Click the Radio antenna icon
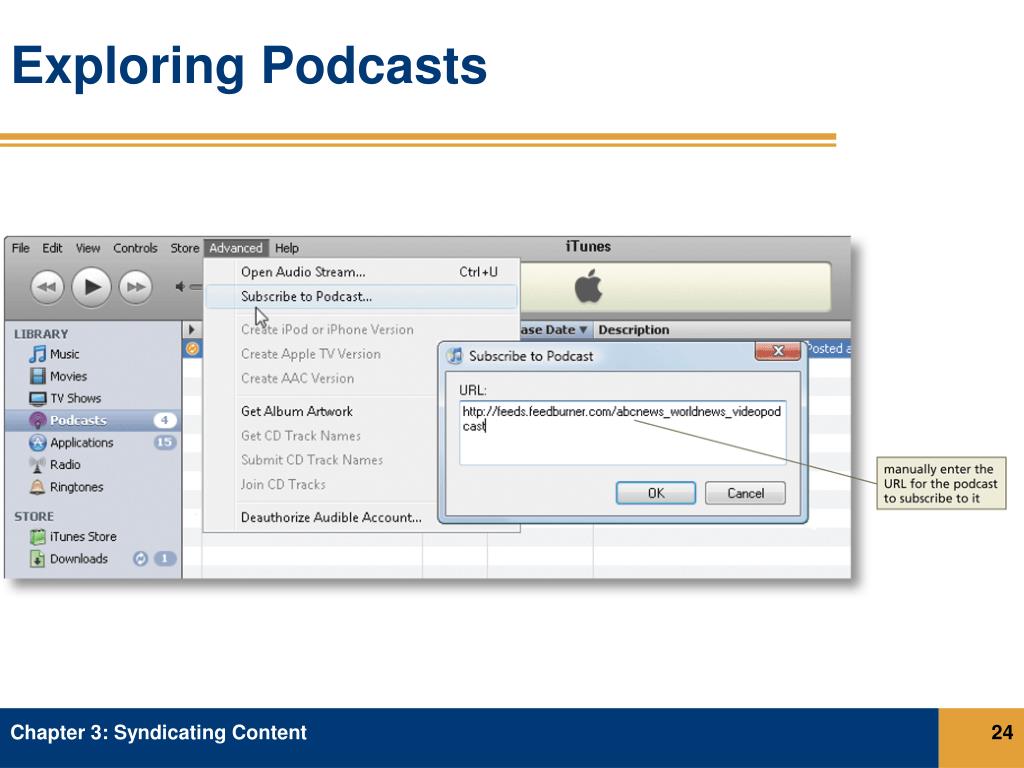This screenshot has height=768, width=1024. click(37, 465)
